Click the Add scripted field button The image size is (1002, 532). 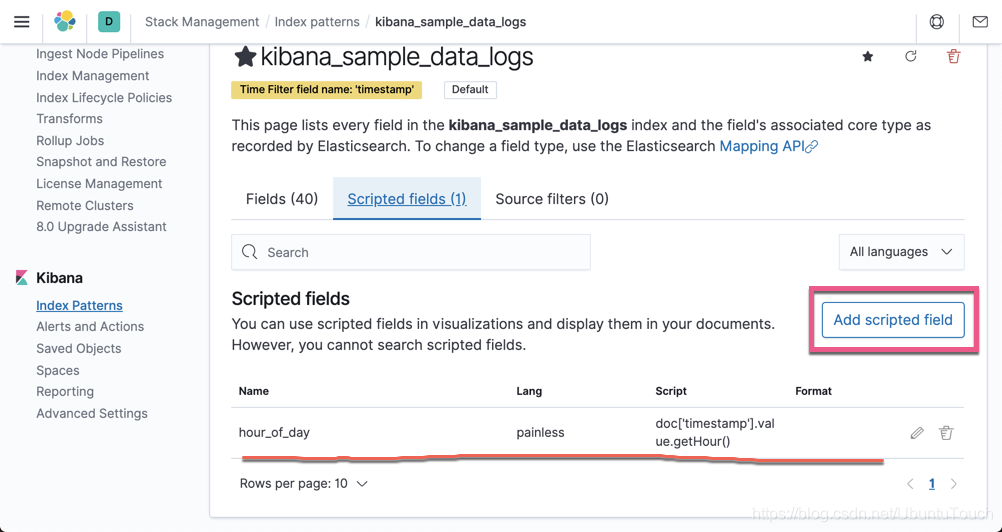(x=893, y=320)
